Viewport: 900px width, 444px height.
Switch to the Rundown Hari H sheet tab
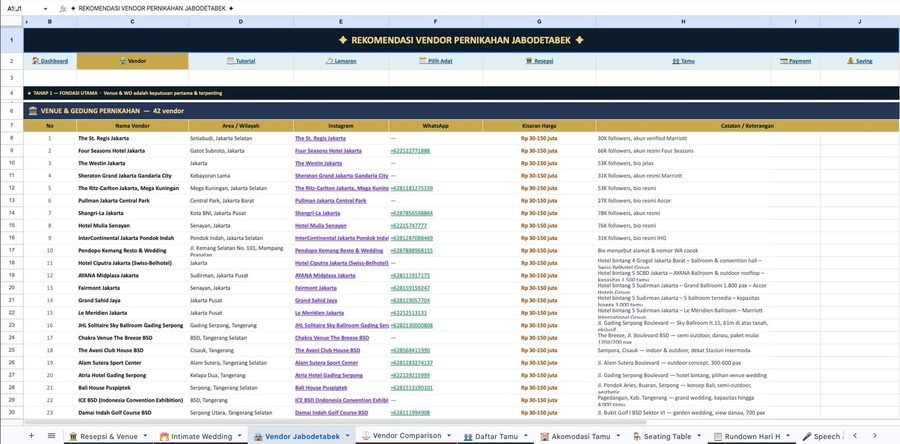pos(752,436)
